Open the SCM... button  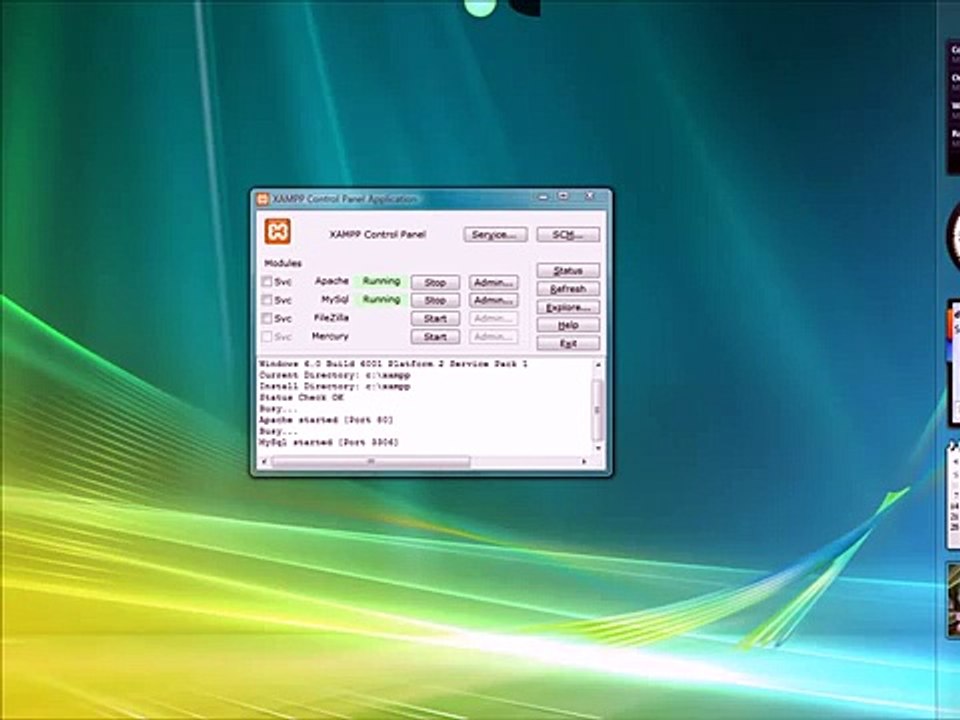click(x=568, y=234)
